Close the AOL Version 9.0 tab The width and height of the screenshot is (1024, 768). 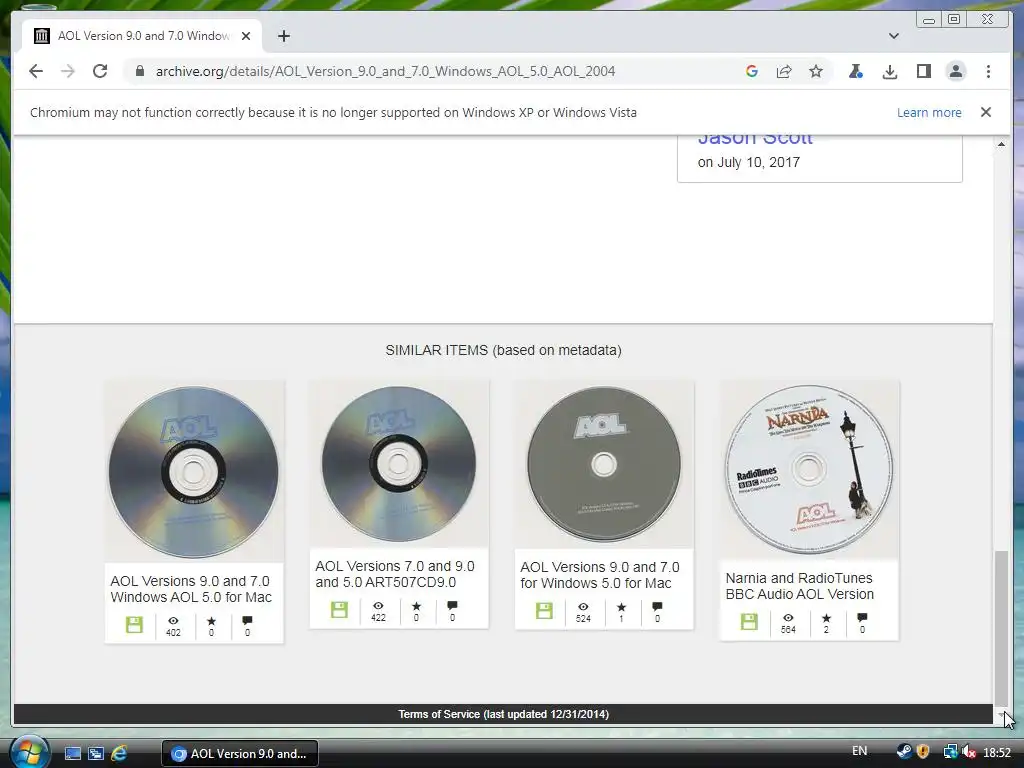[x=246, y=36]
